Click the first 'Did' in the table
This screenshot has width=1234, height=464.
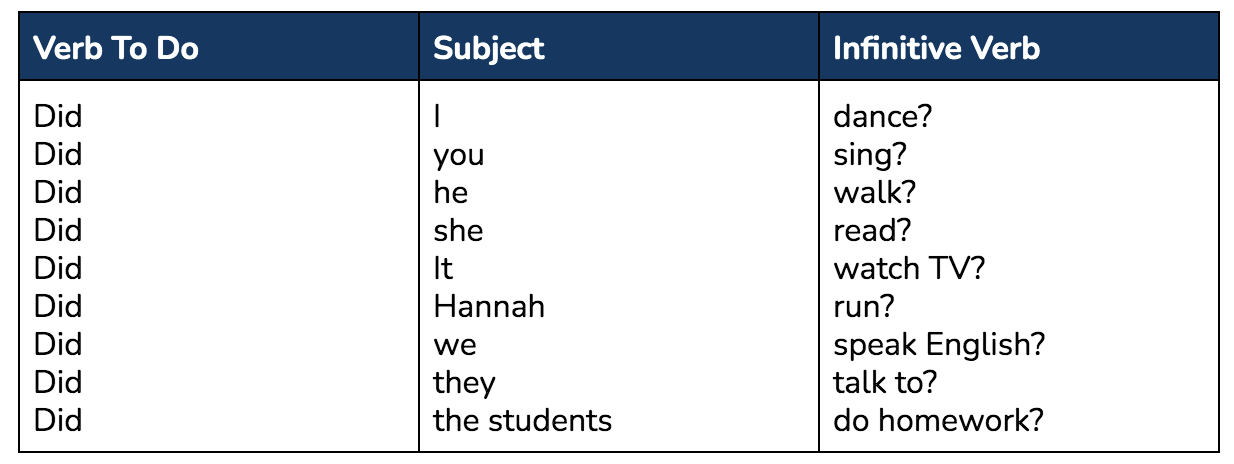58,117
